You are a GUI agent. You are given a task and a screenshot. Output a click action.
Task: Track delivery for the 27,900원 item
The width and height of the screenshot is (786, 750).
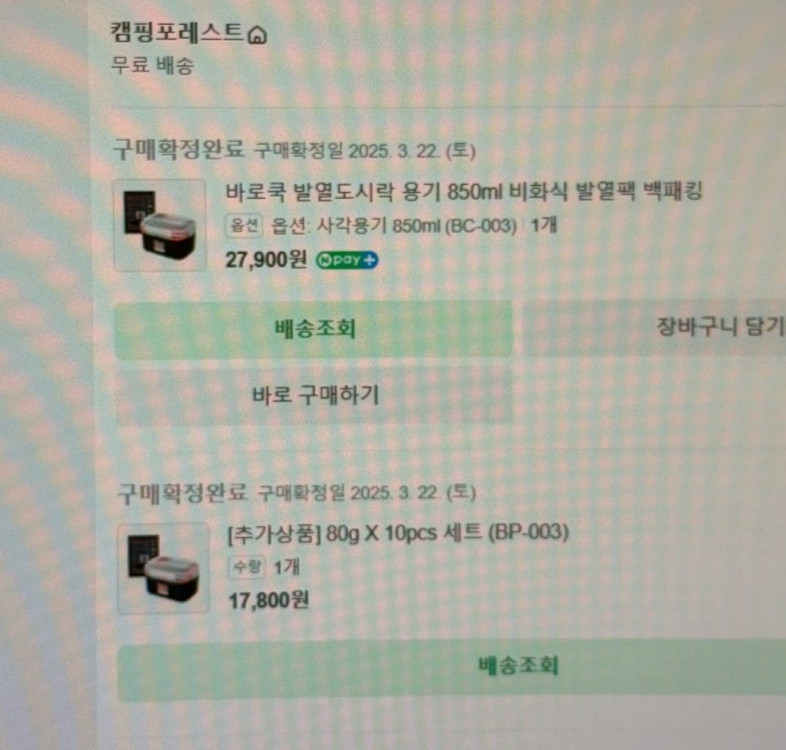pos(314,329)
